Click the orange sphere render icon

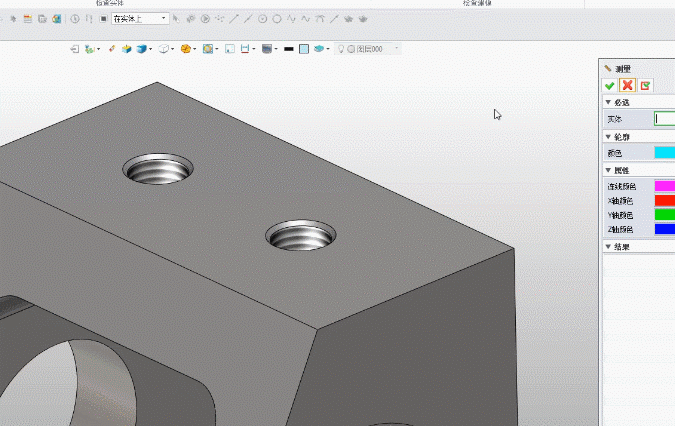[x=186, y=48]
